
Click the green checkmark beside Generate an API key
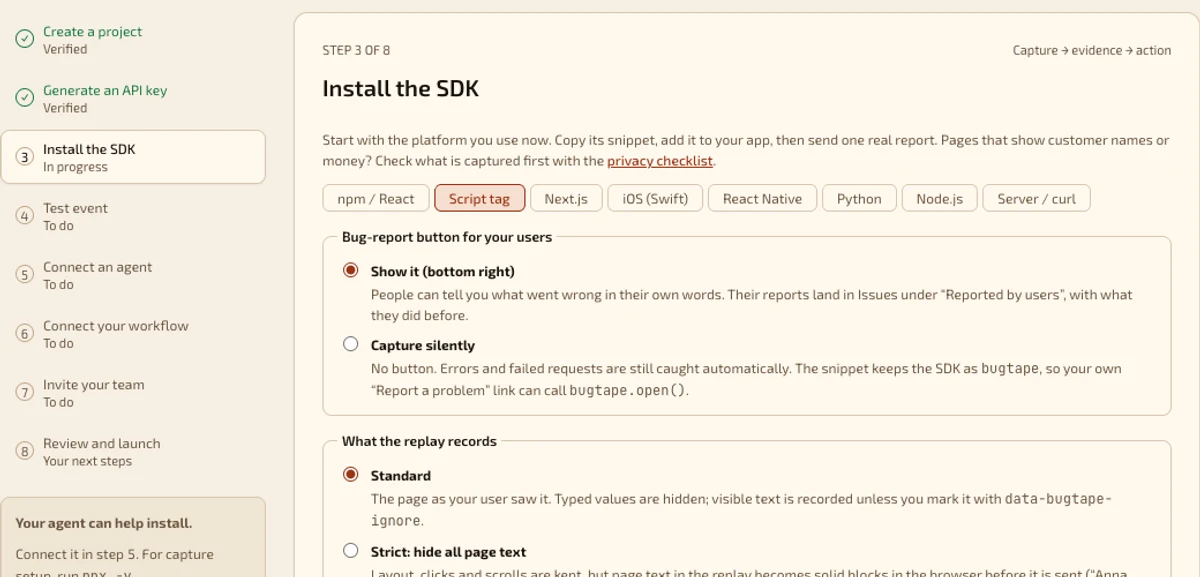pyautogui.click(x=25, y=98)
